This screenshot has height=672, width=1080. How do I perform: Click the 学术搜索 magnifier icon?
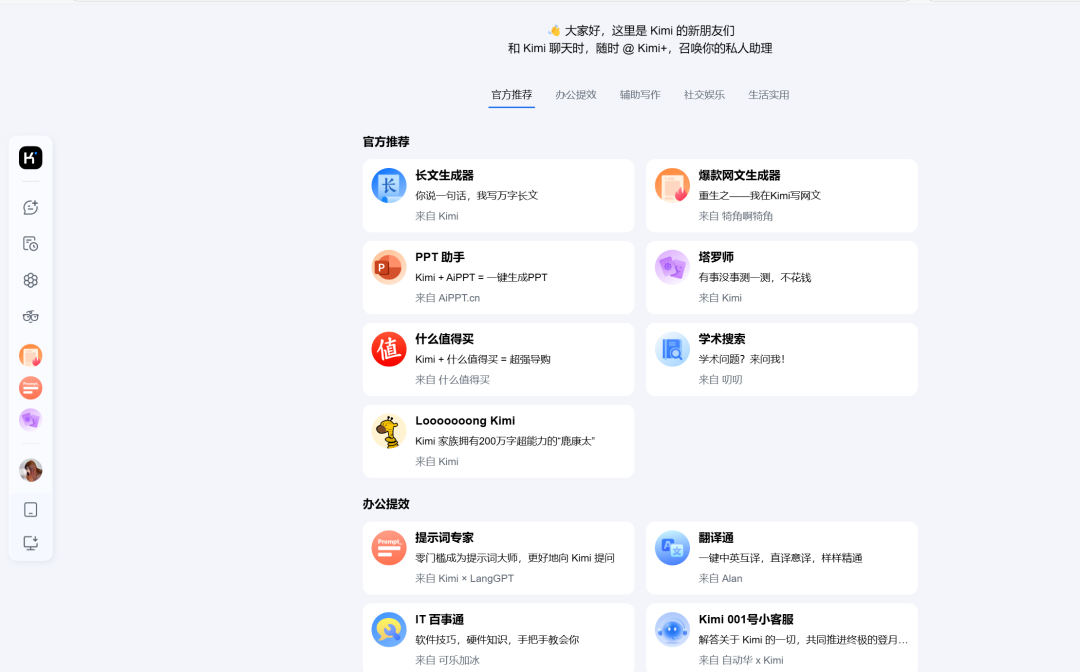point(671,350)
